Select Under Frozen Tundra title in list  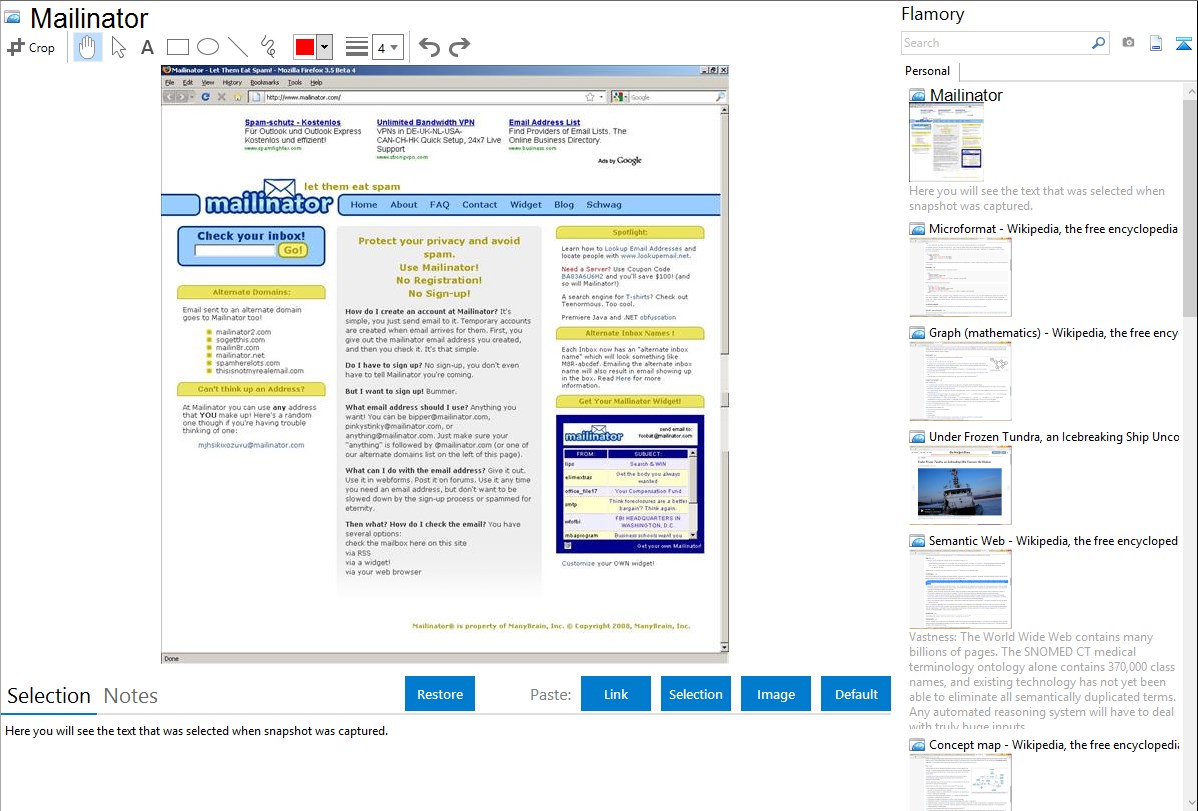(1054, 436)
